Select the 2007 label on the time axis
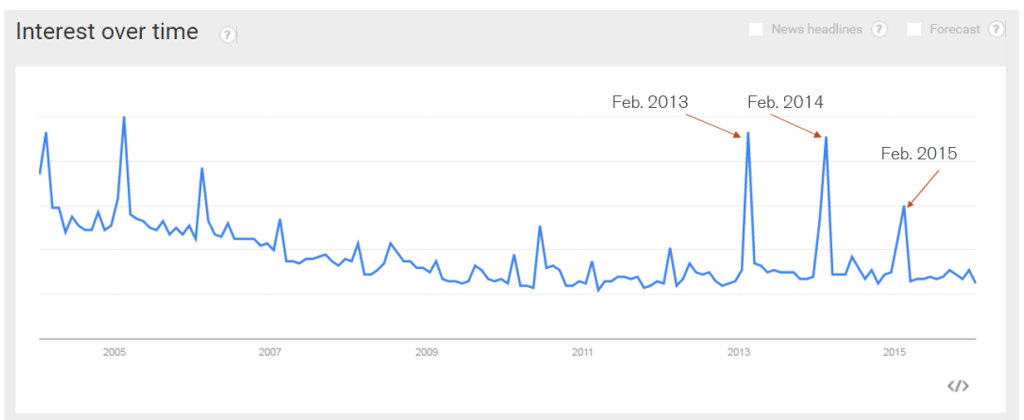The image size is (1024, 420). (270, 353)
